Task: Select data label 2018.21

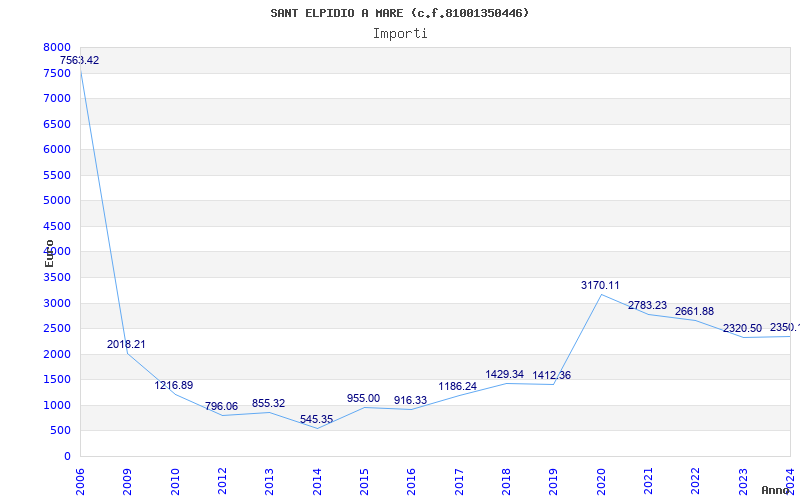Action: (x=126, y=344)
